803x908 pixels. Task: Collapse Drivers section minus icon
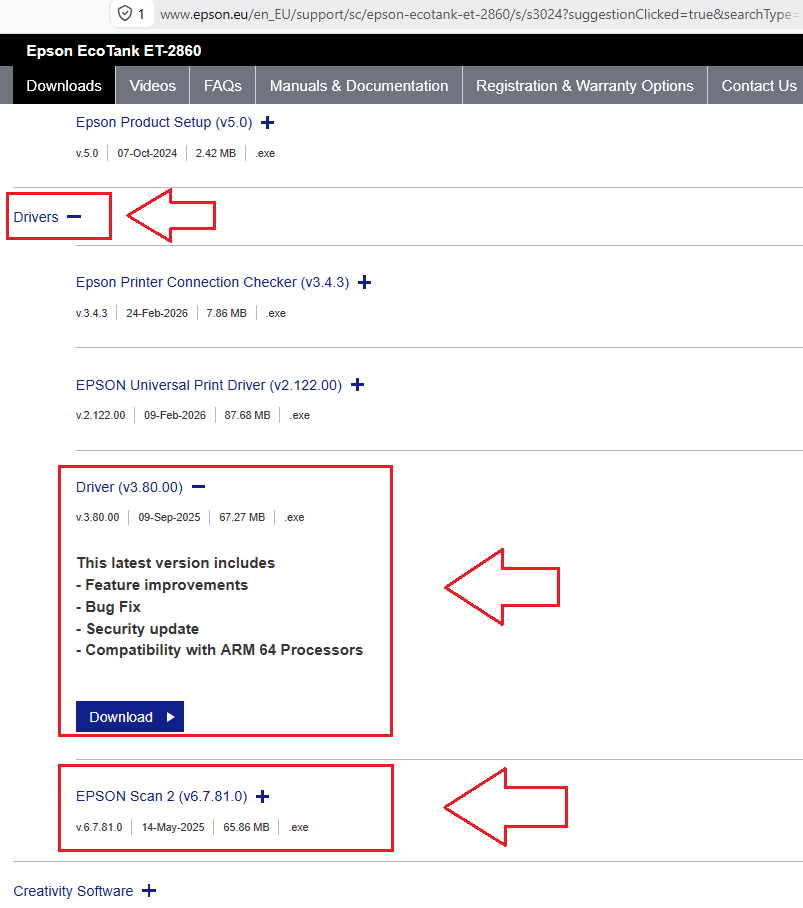[x=74, y=217]
